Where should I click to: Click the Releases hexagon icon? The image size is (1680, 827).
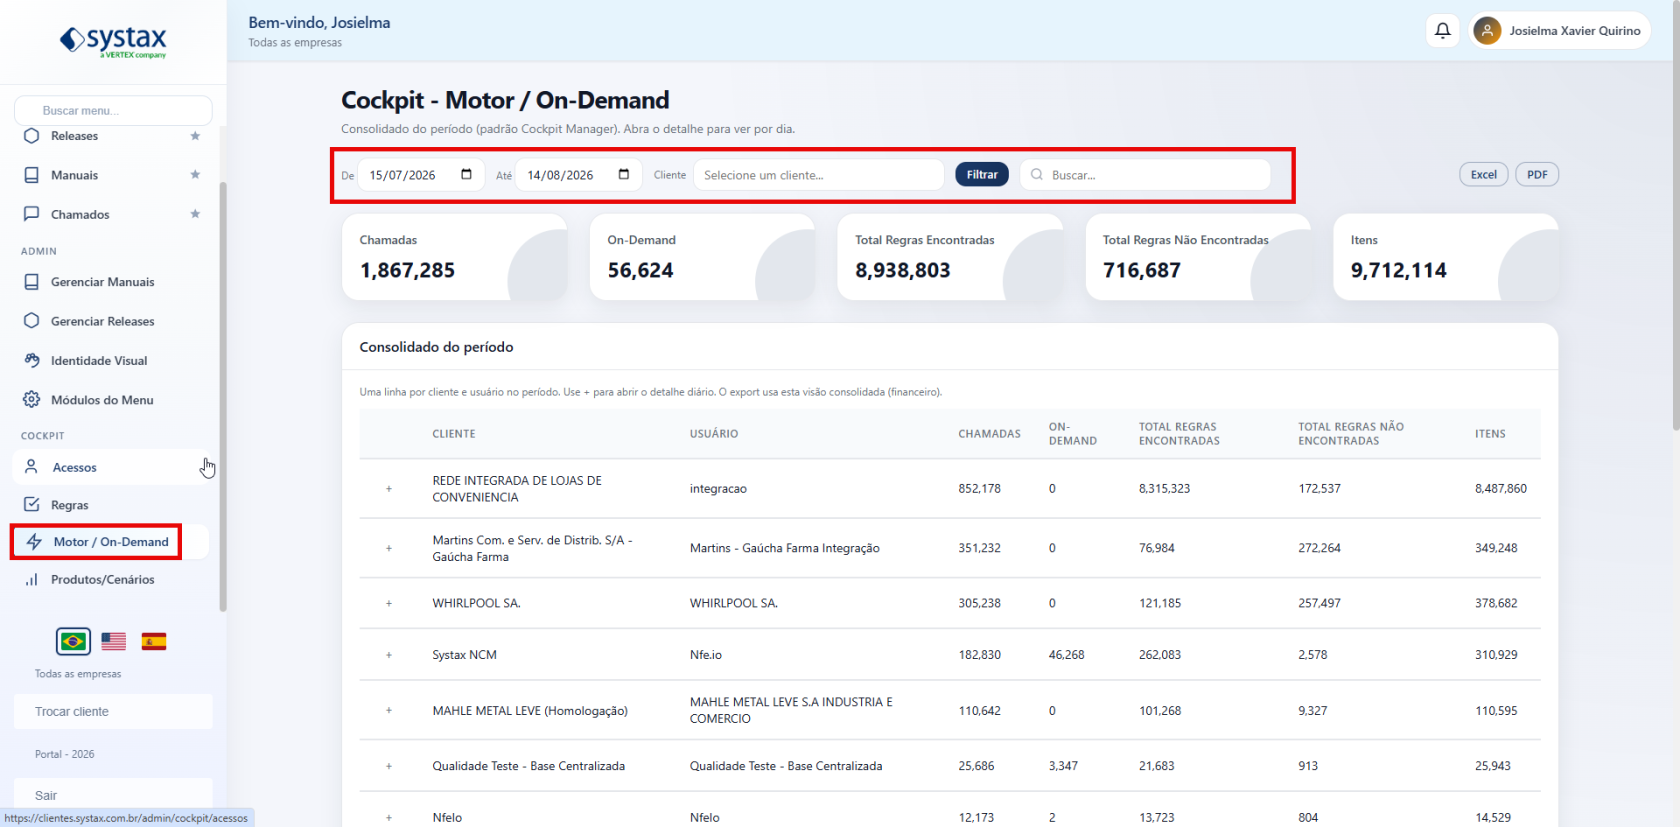tap(31, 136)
